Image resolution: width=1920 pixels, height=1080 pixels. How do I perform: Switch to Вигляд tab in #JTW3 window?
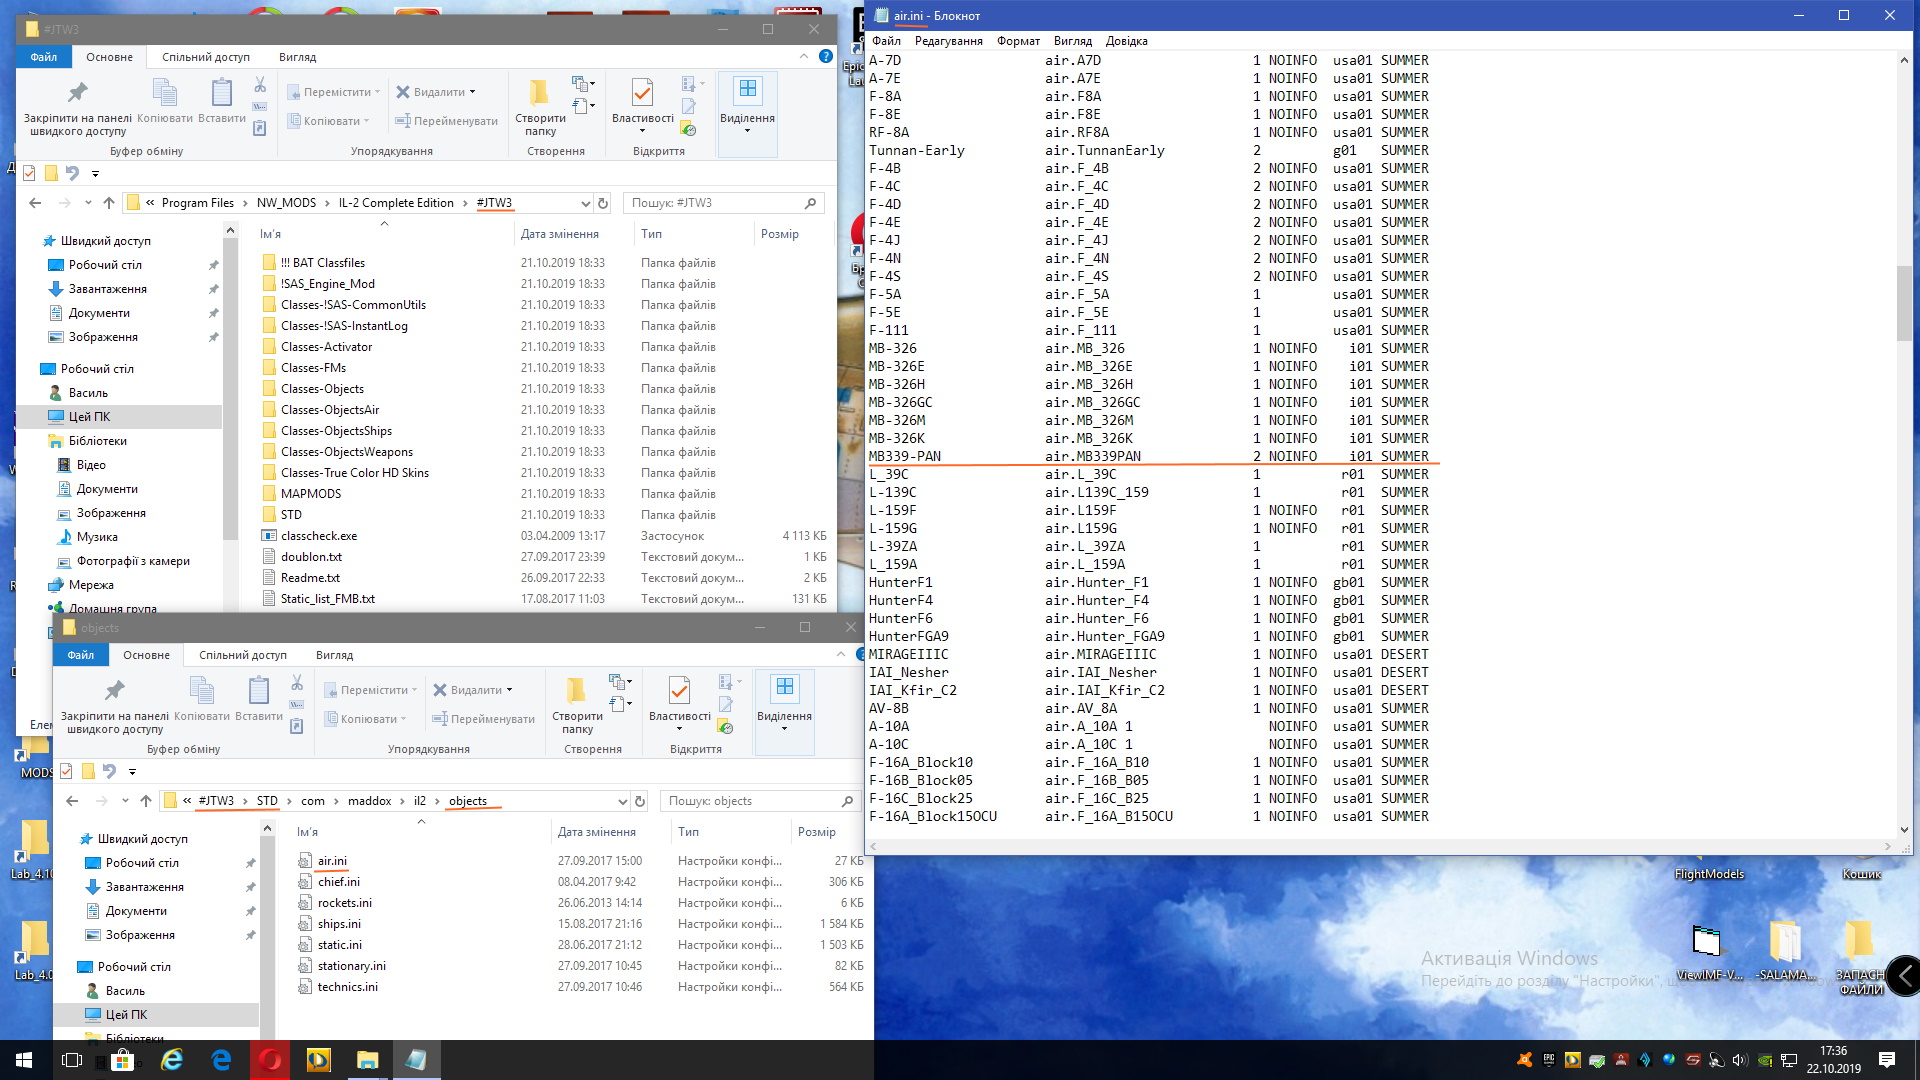[297, 57]
